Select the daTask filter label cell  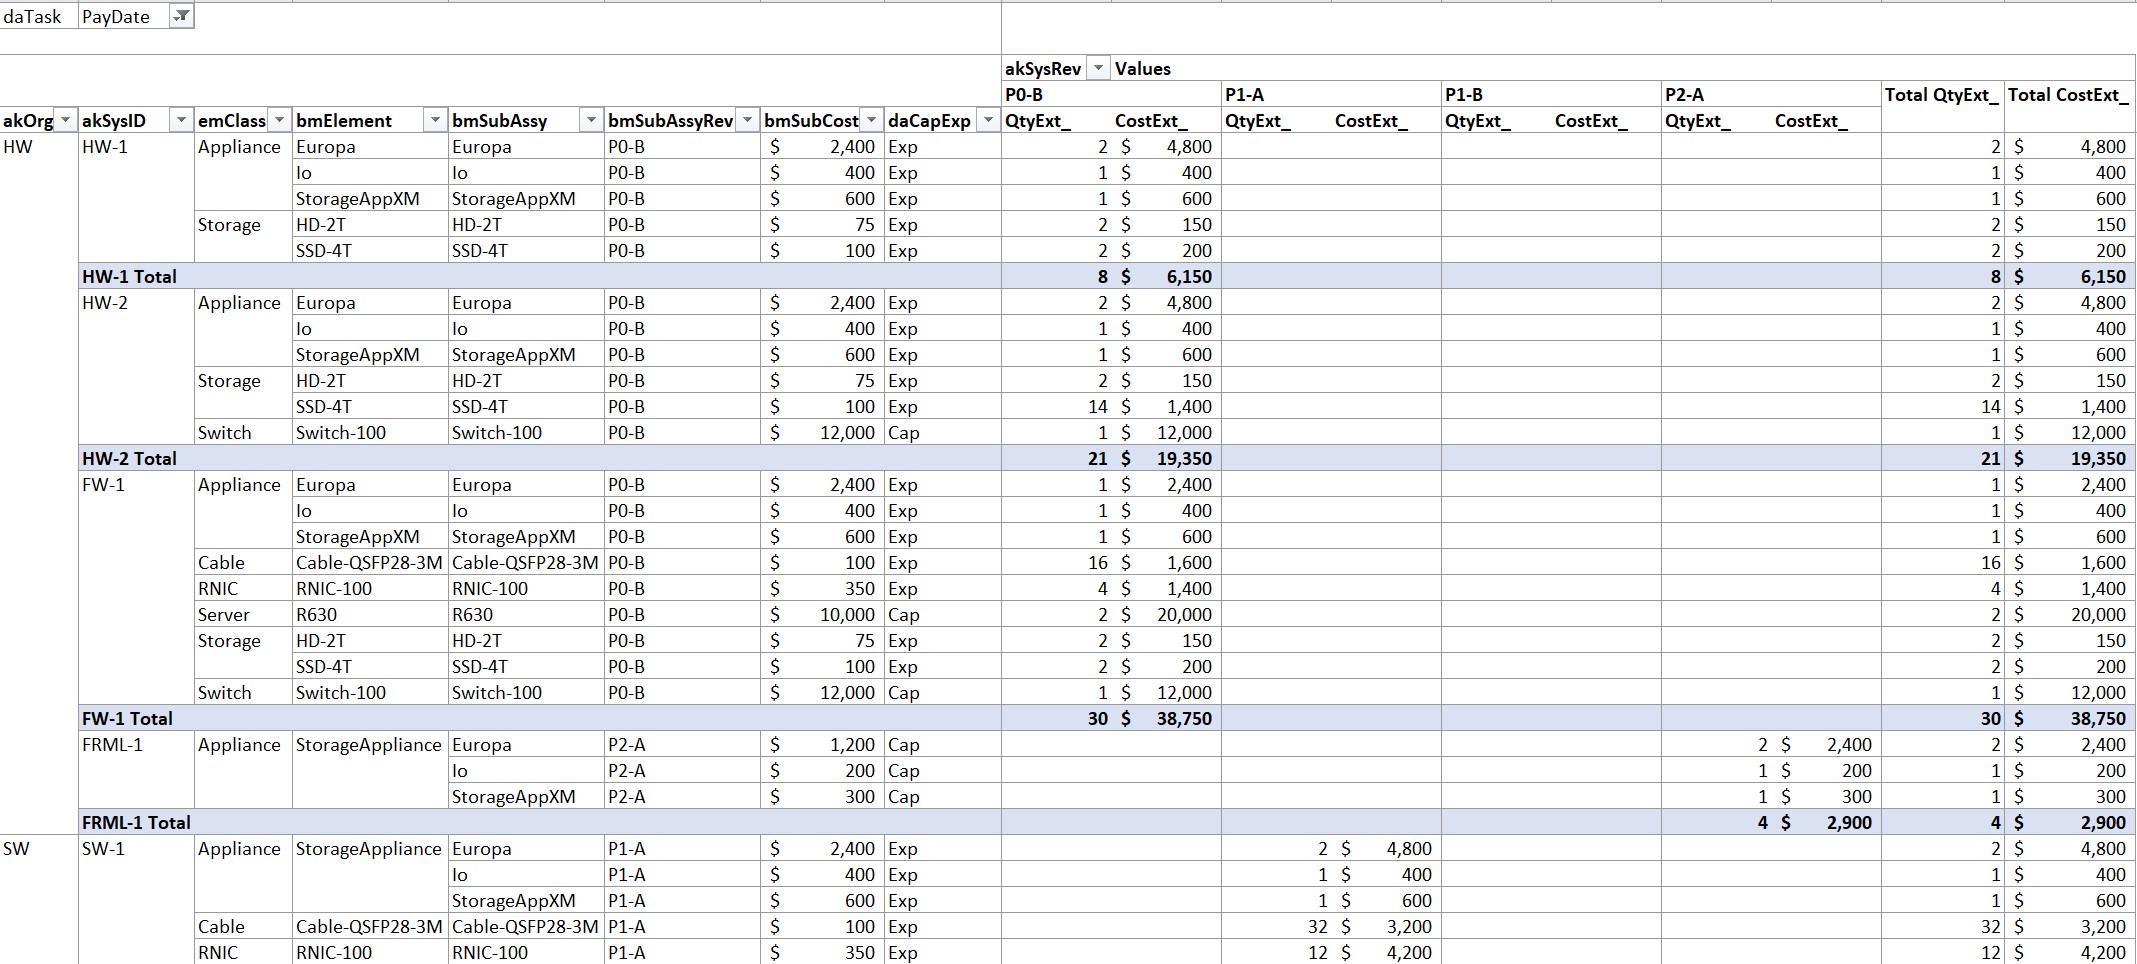pyautogui.click(x=39, y=16)
